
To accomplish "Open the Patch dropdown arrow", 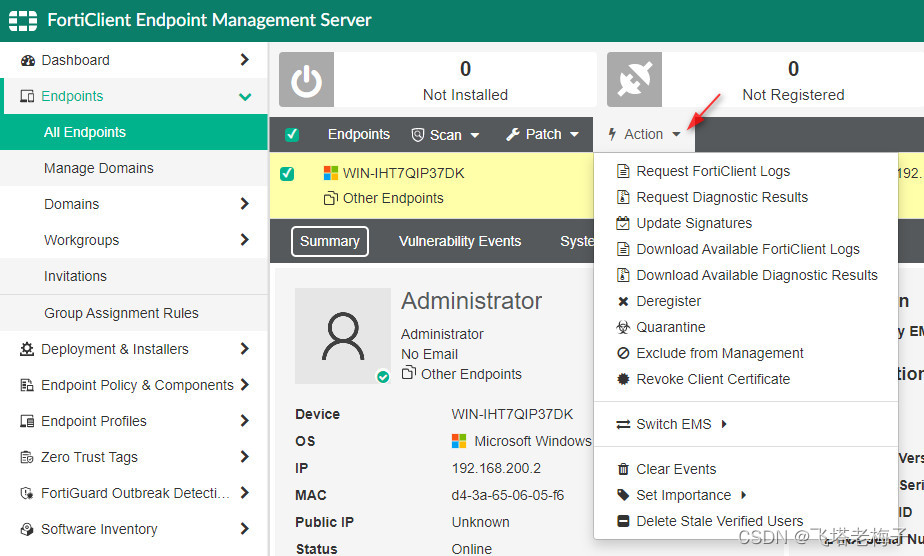I will click(574, 135).
